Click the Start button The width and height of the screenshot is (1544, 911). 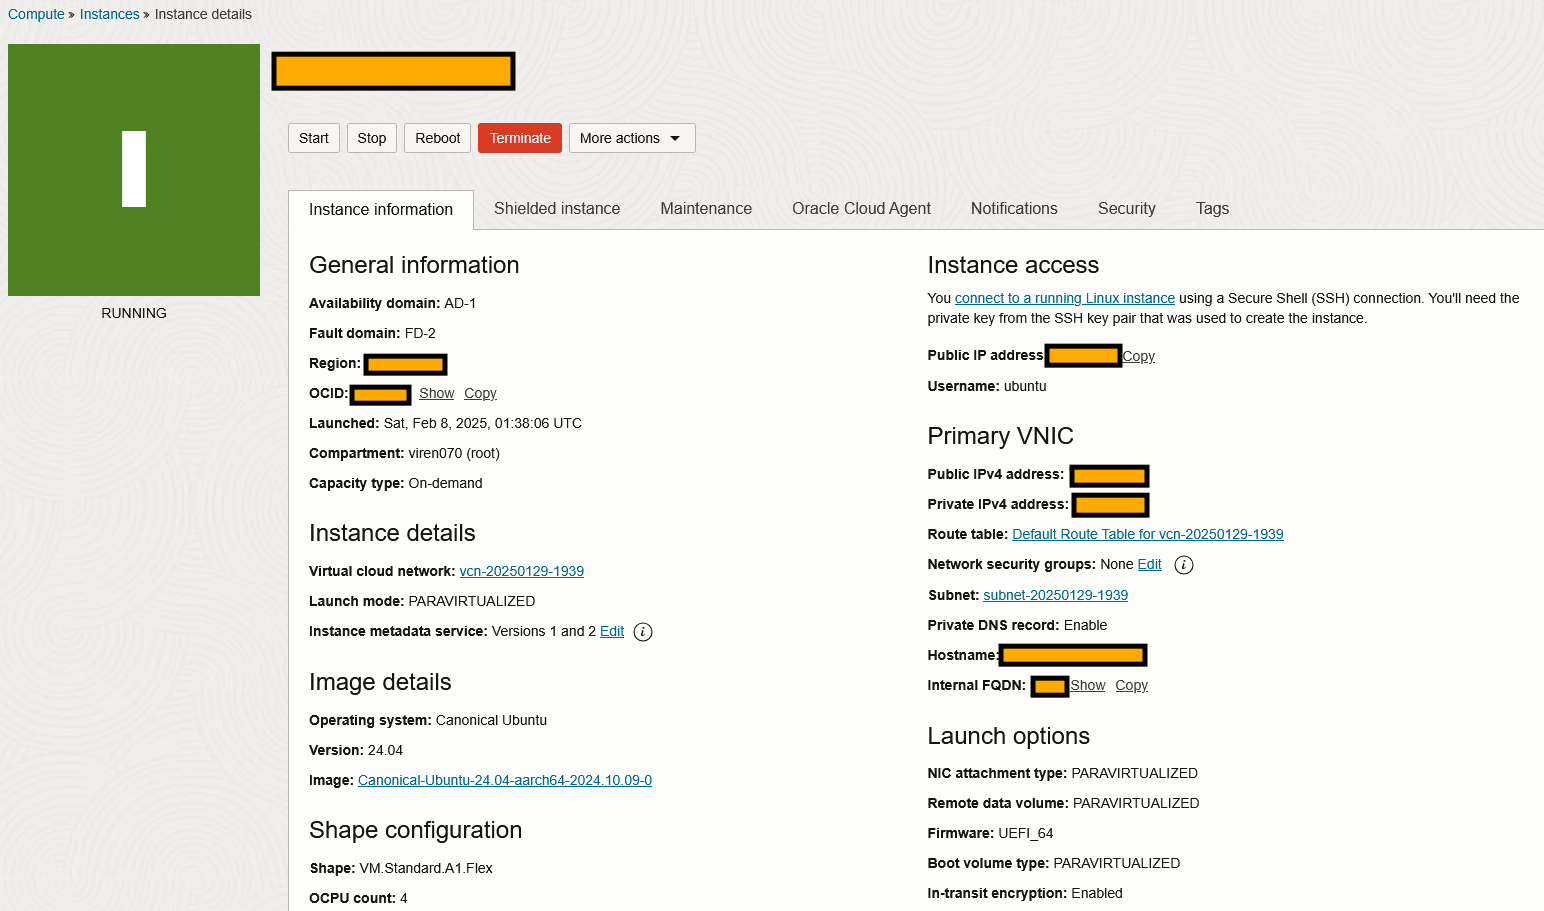click(314, 138)
